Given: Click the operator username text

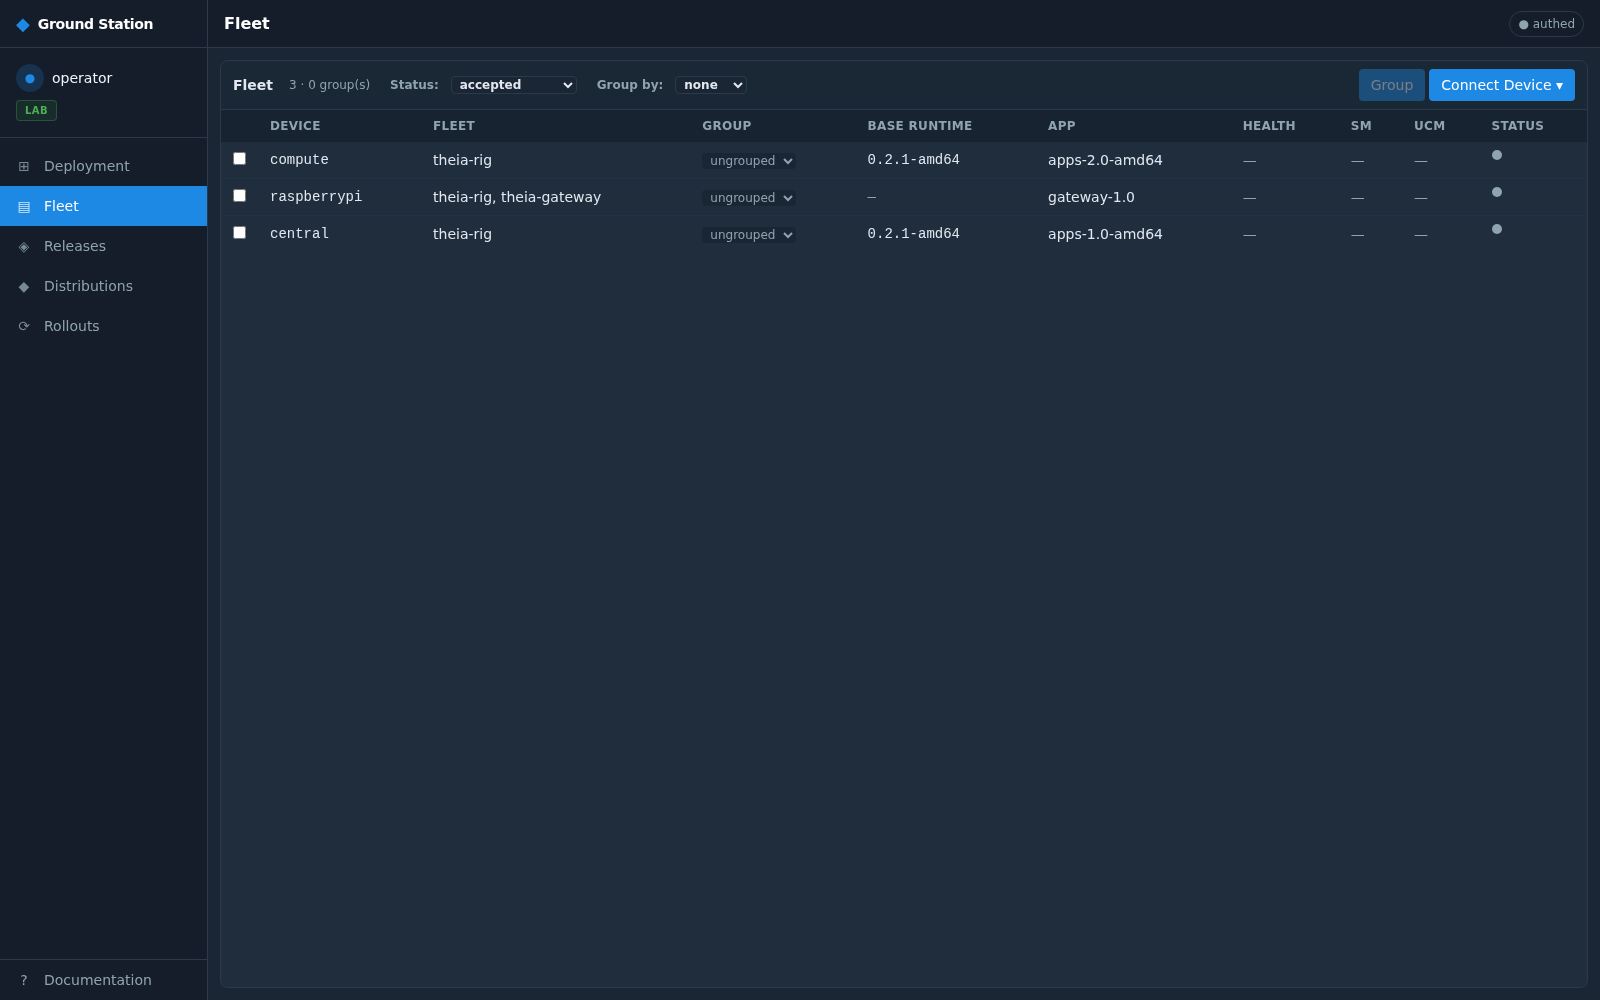Looking at the screenshot, I should click(x=82, y=78).
